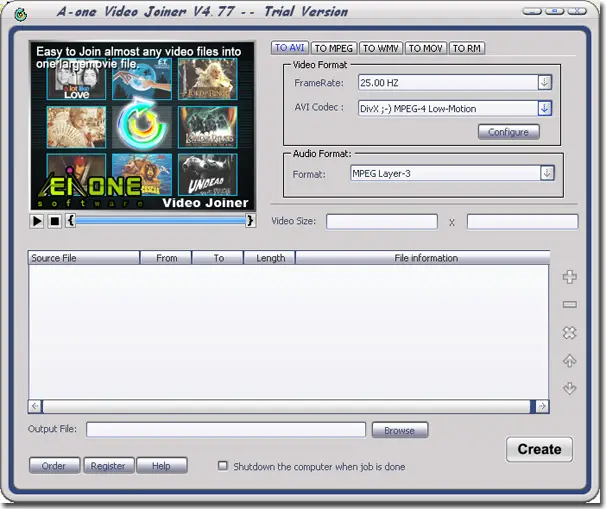Image resolution: width=606 pixels, height=509 pixels.
Task: Switch to the TO RM tab
Action: [x=467, y=48]
